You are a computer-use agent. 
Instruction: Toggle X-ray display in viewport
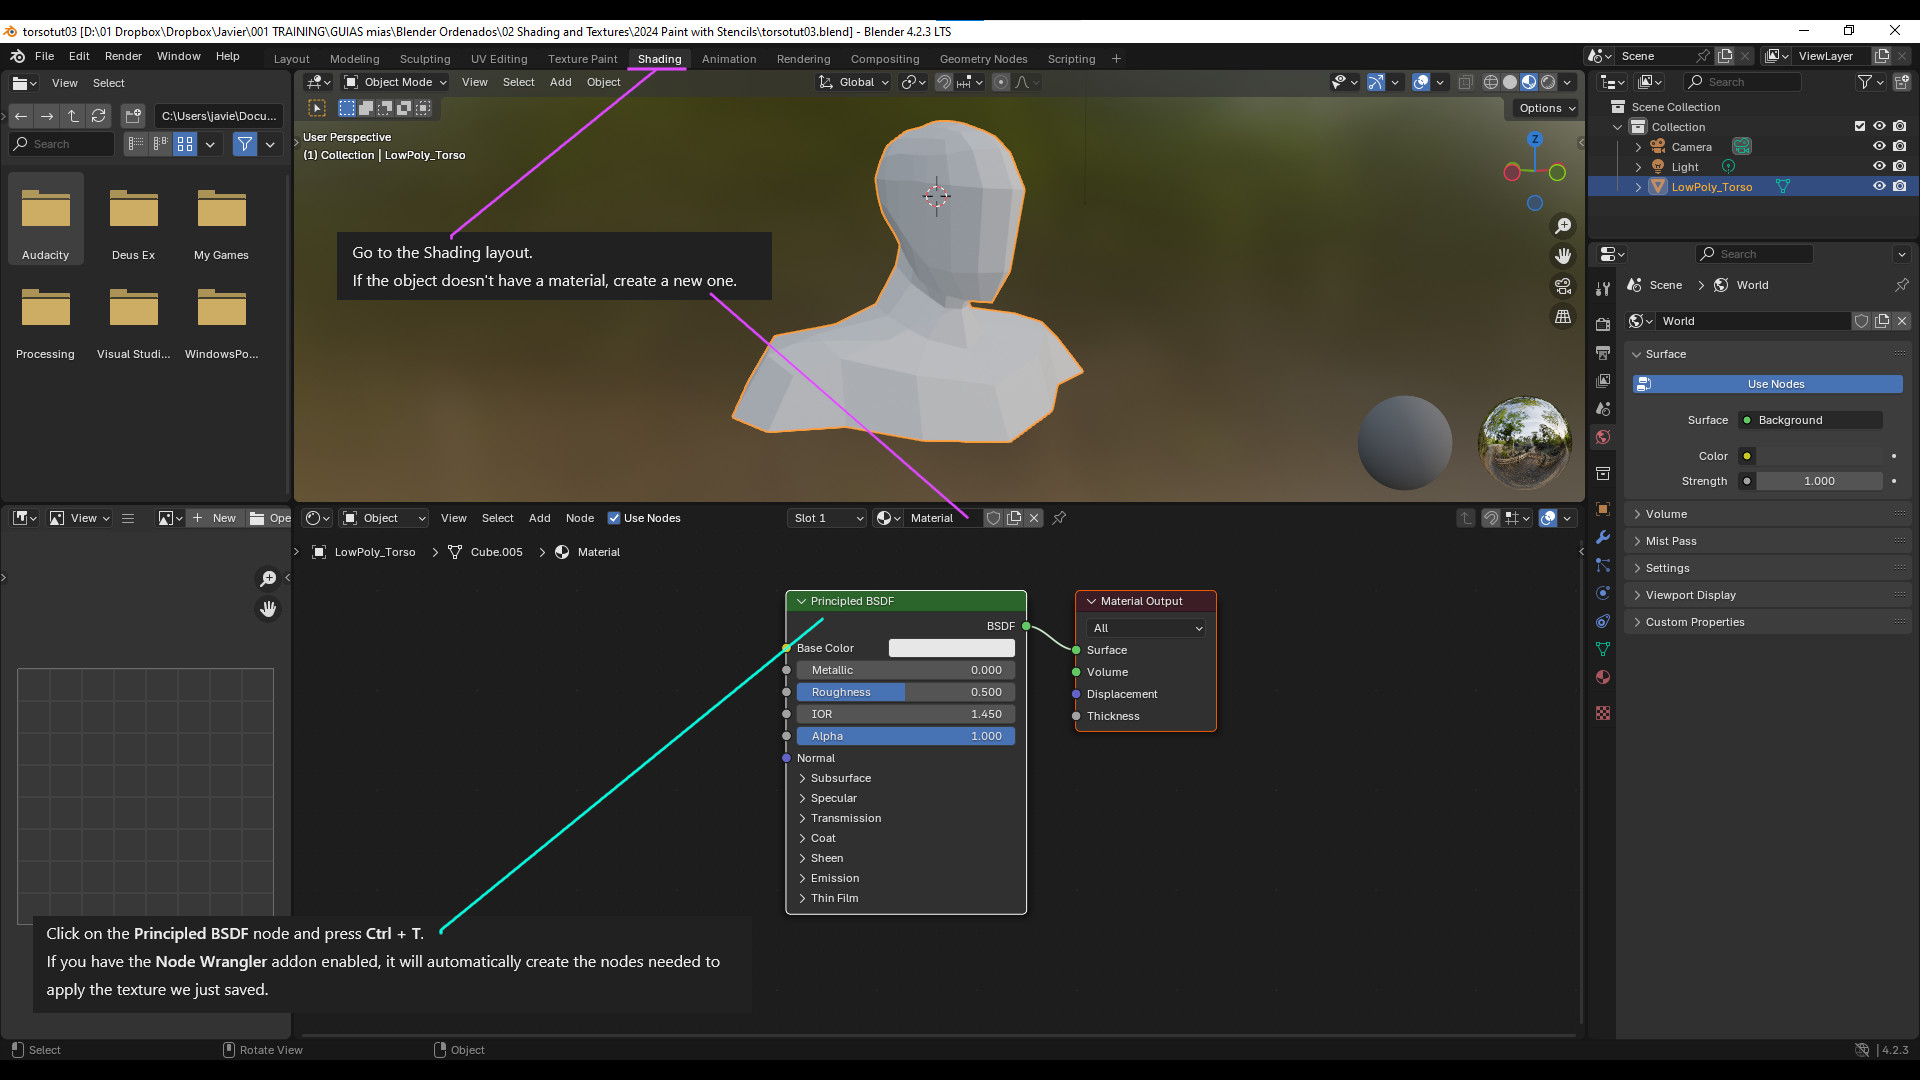point(1465,82)
